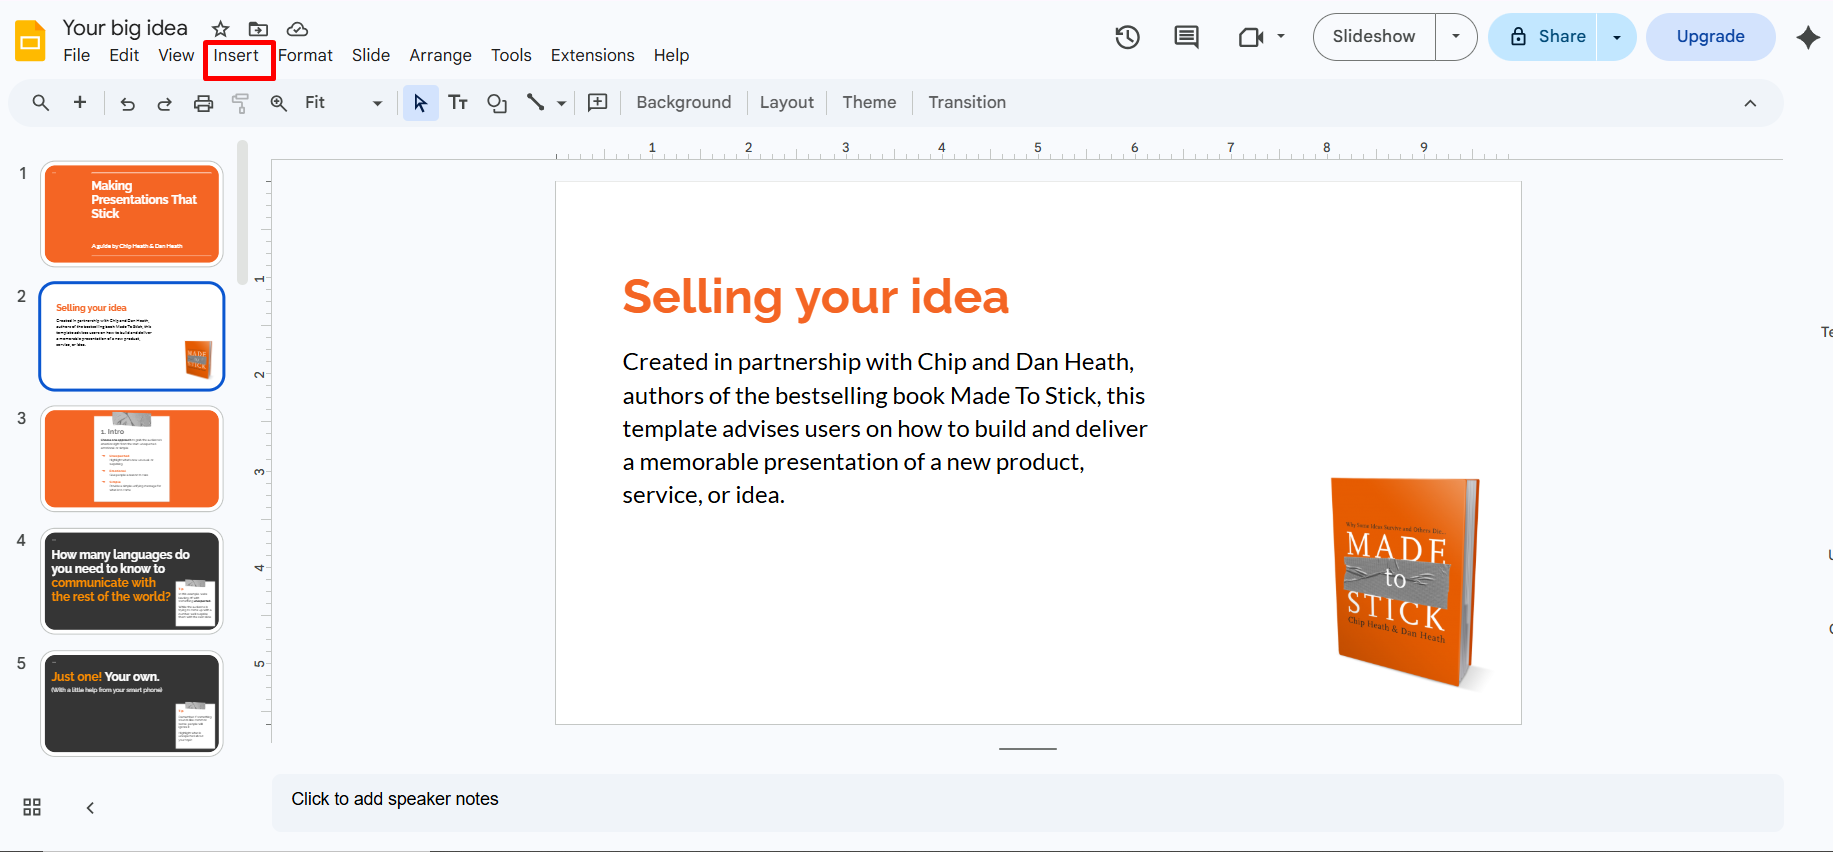Select slide 5 Just one Your own thumbnail
This screenshot has height=852, width=1833.
[132, 704]
